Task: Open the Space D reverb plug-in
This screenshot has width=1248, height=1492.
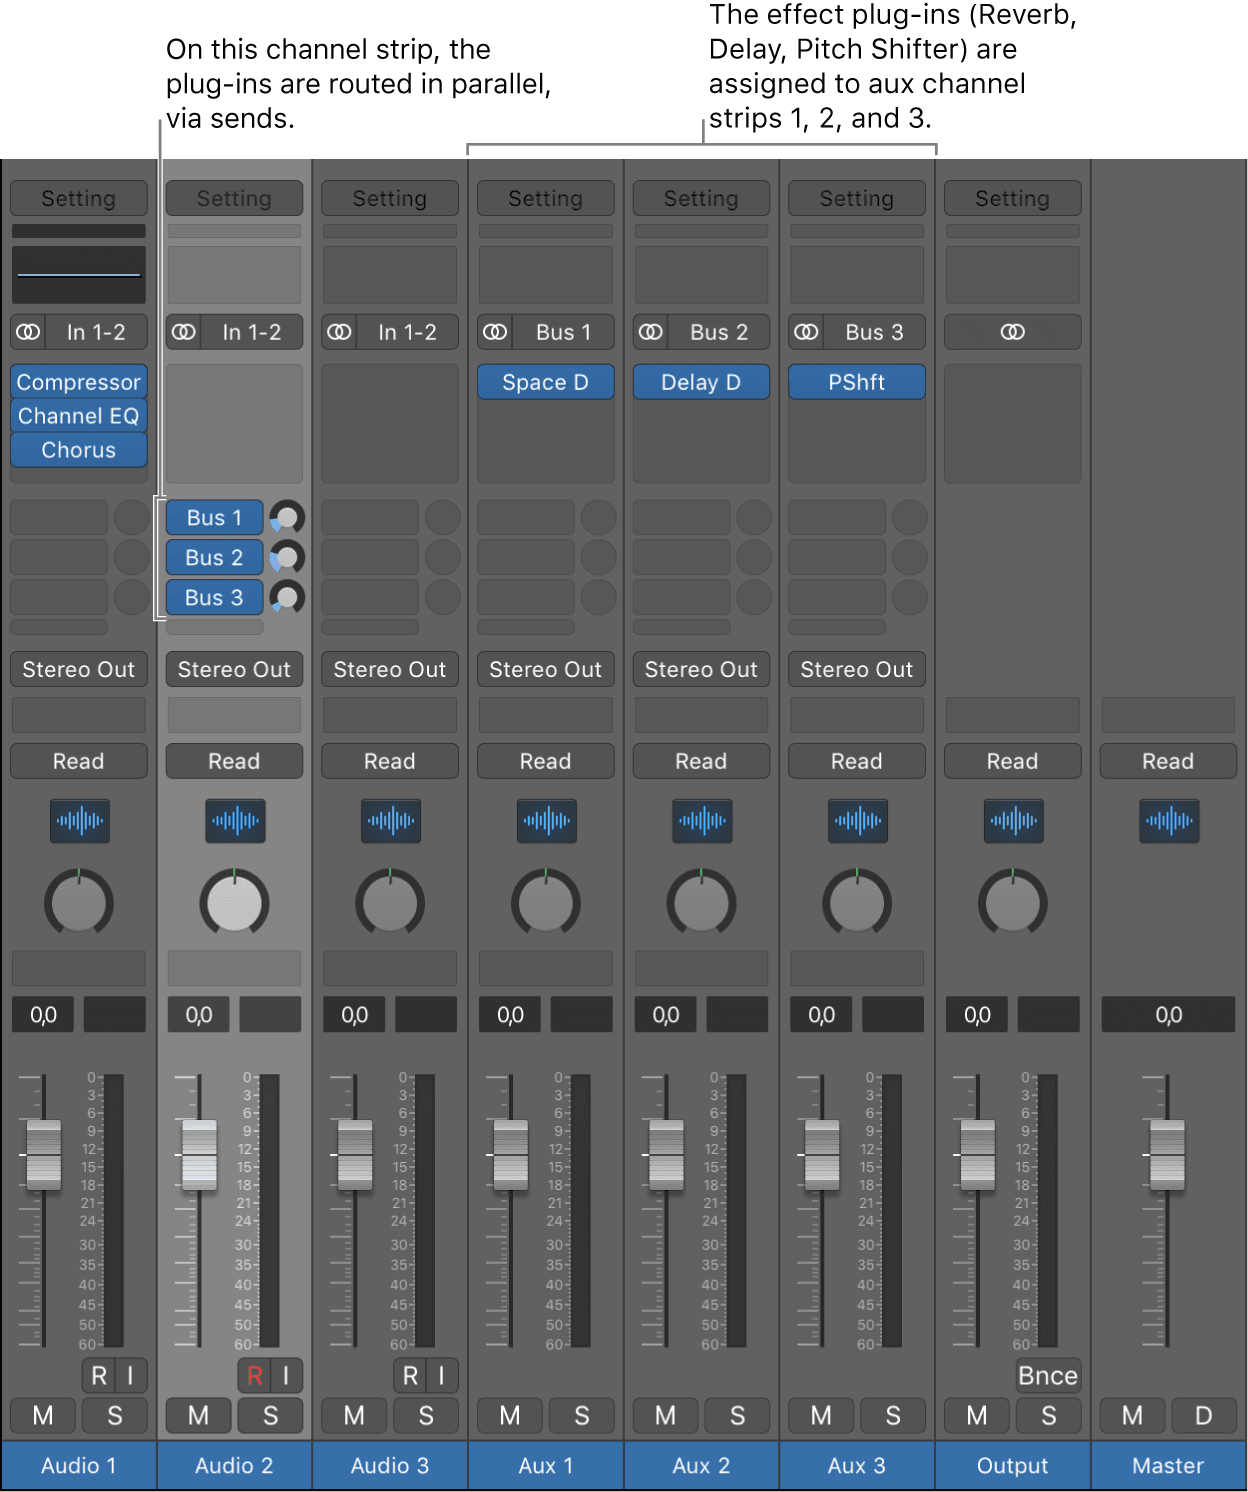Action: (546, 382)
